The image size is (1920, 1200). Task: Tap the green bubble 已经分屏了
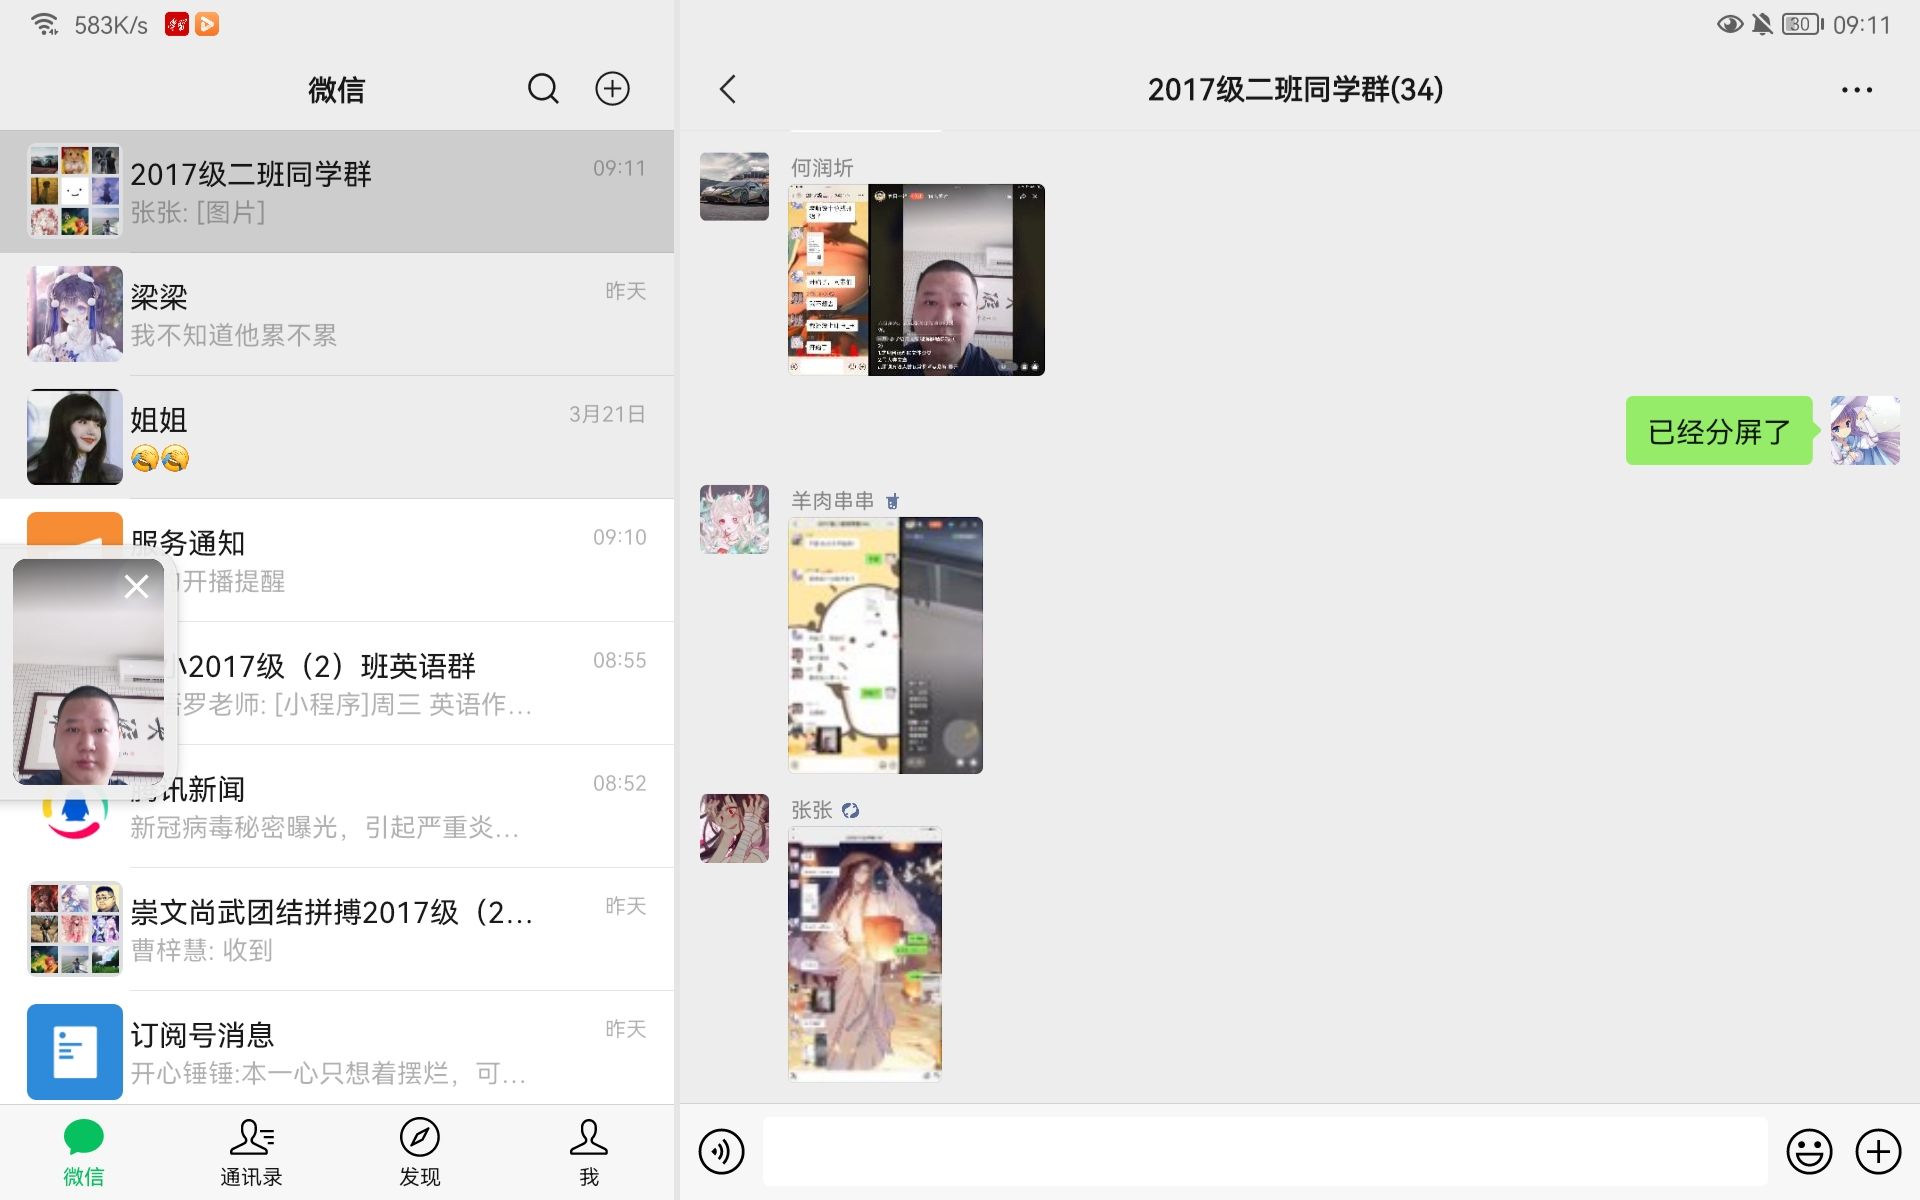[1718, 432]
